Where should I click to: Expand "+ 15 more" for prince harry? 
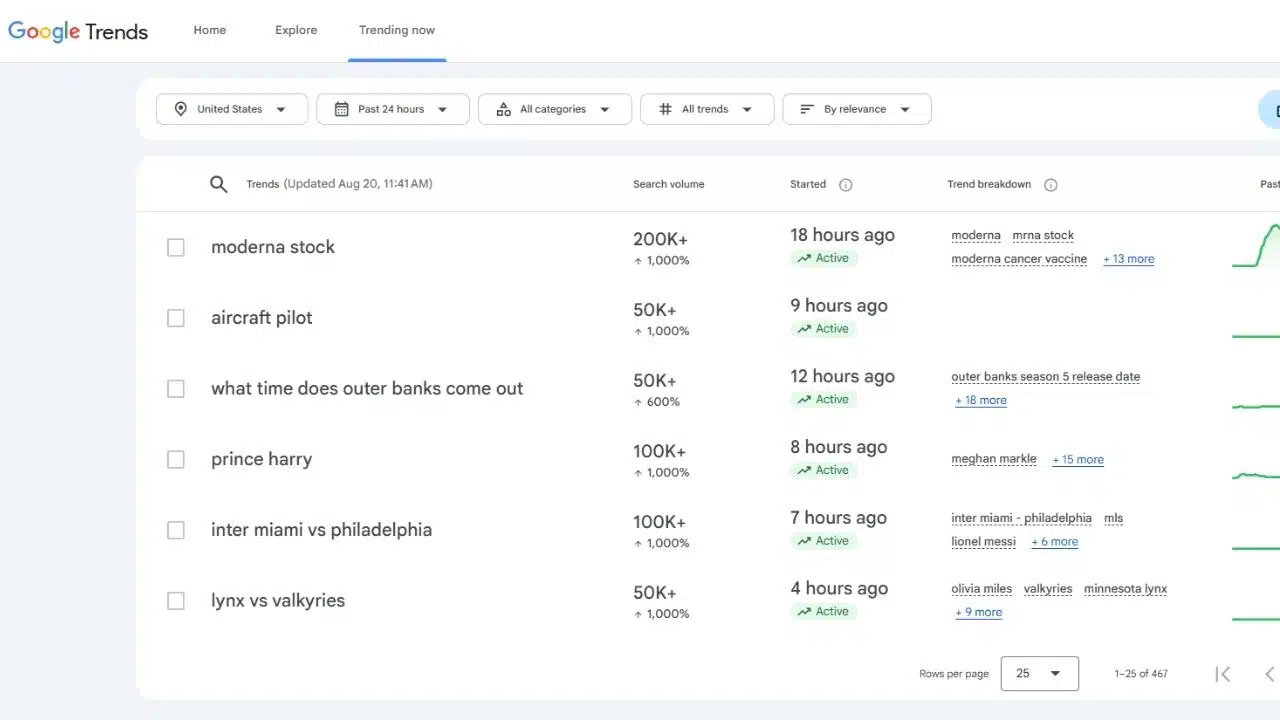point(1078,460)
